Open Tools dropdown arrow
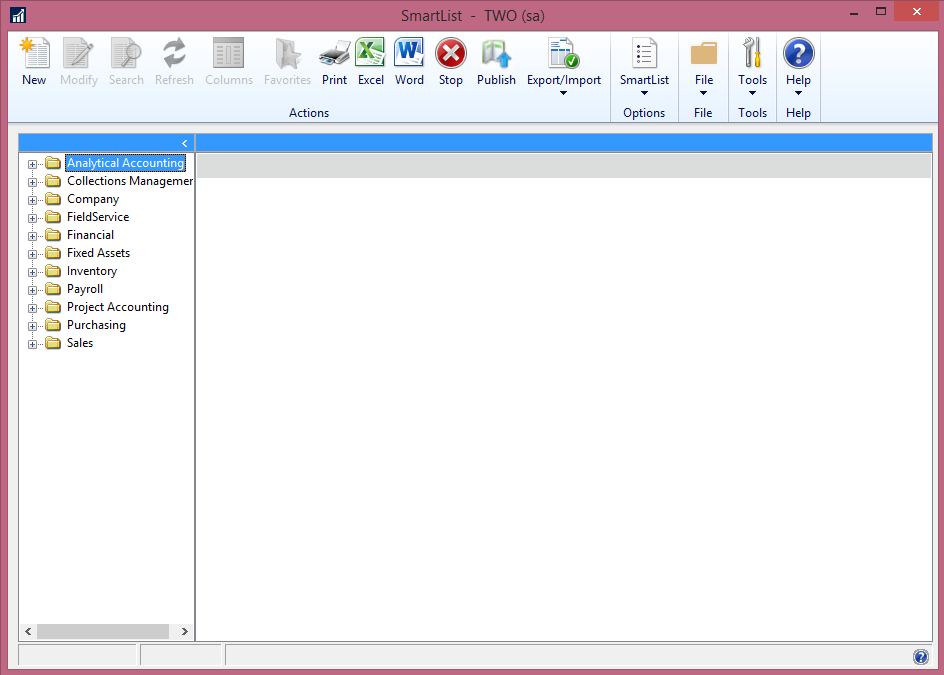Screen dimensions: 944x675 point(752,93)
